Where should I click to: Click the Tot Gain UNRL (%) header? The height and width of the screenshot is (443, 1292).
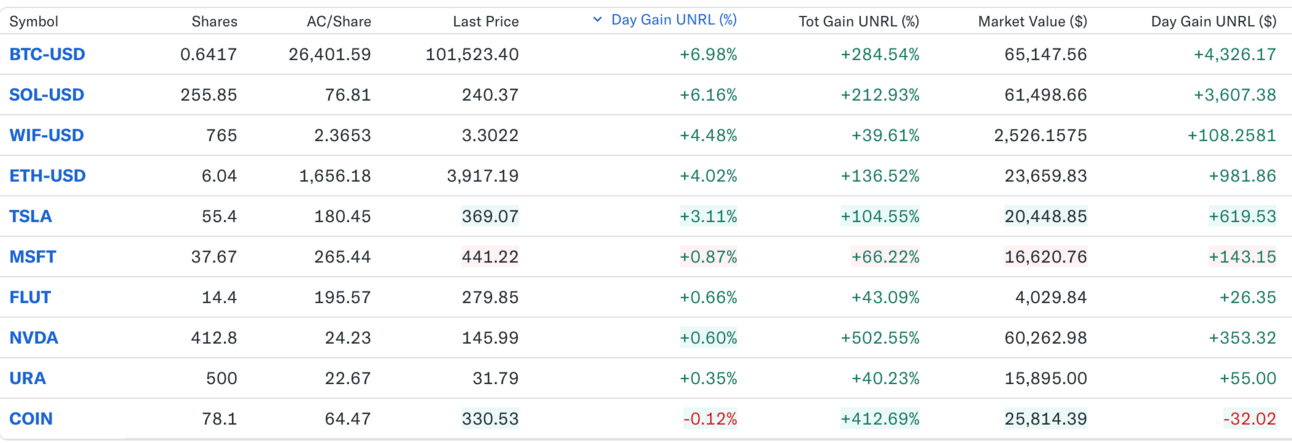859,21
